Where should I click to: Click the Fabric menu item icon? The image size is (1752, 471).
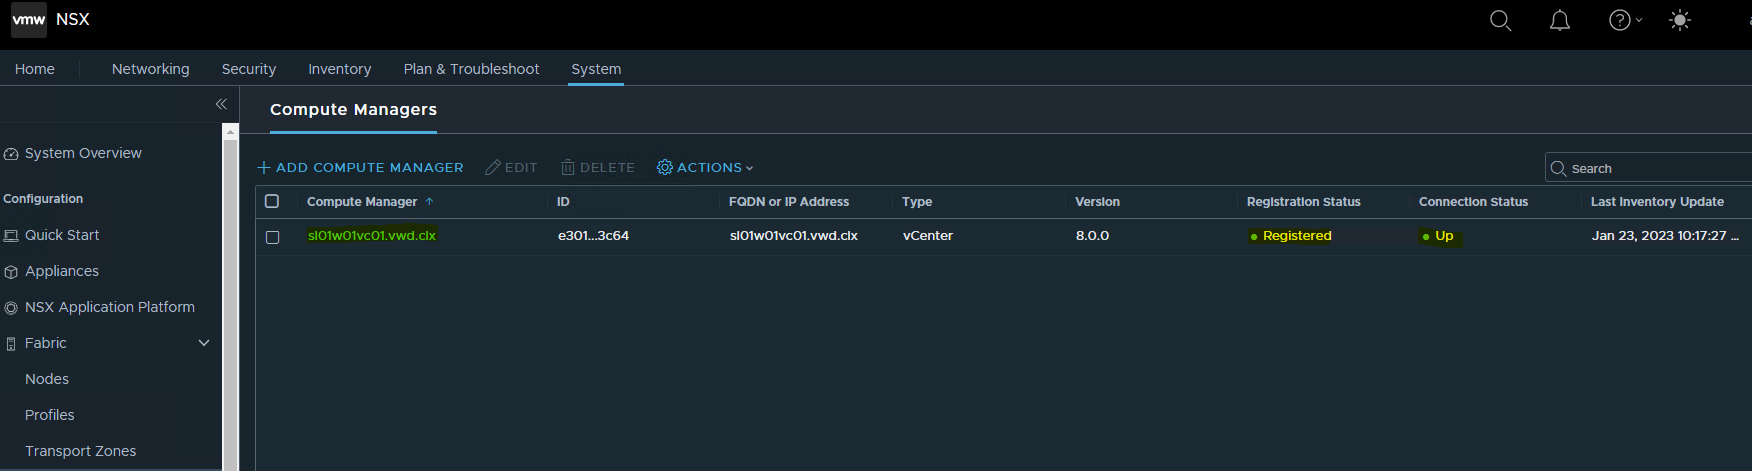(11, 343)
